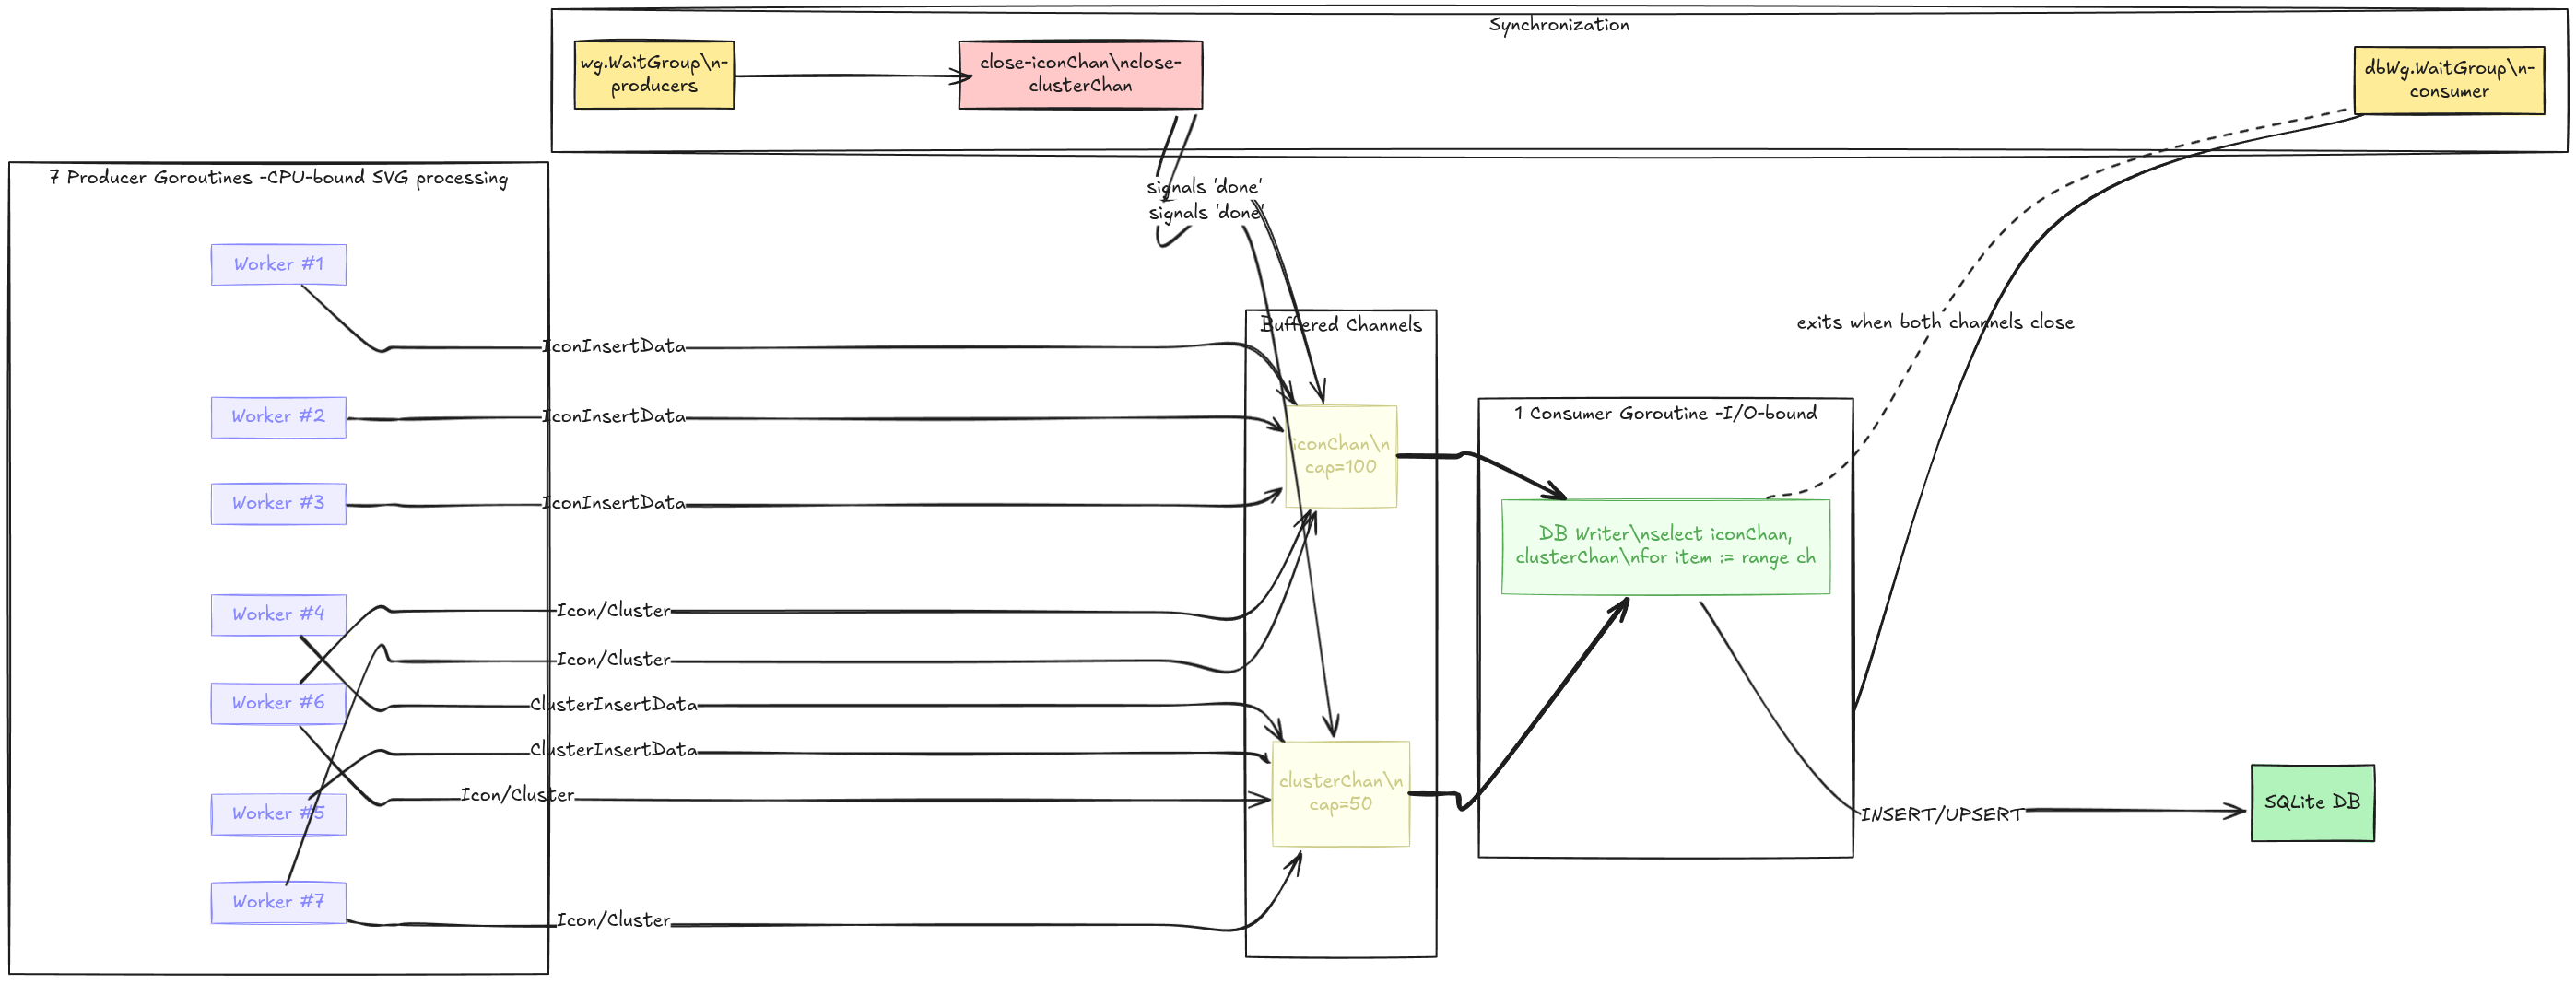The height and width of the screenshot is (983, 2576).
Task: Click the '7 Producer Goroutines' group title
Action: (x=278, y=178)
